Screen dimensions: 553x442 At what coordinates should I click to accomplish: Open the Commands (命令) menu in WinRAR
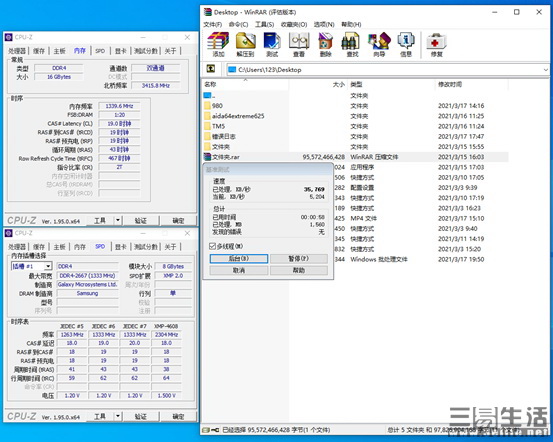pyautogui.click(x=238, y=24)
